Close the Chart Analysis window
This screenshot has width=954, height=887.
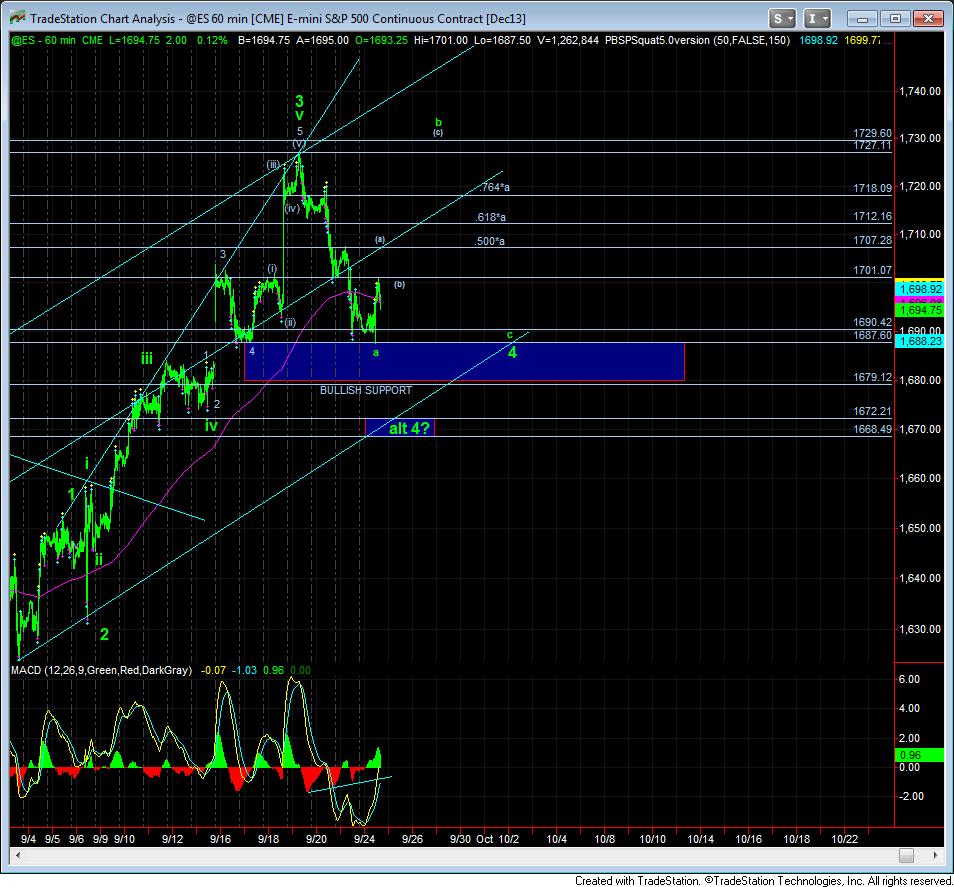point(927,19)
